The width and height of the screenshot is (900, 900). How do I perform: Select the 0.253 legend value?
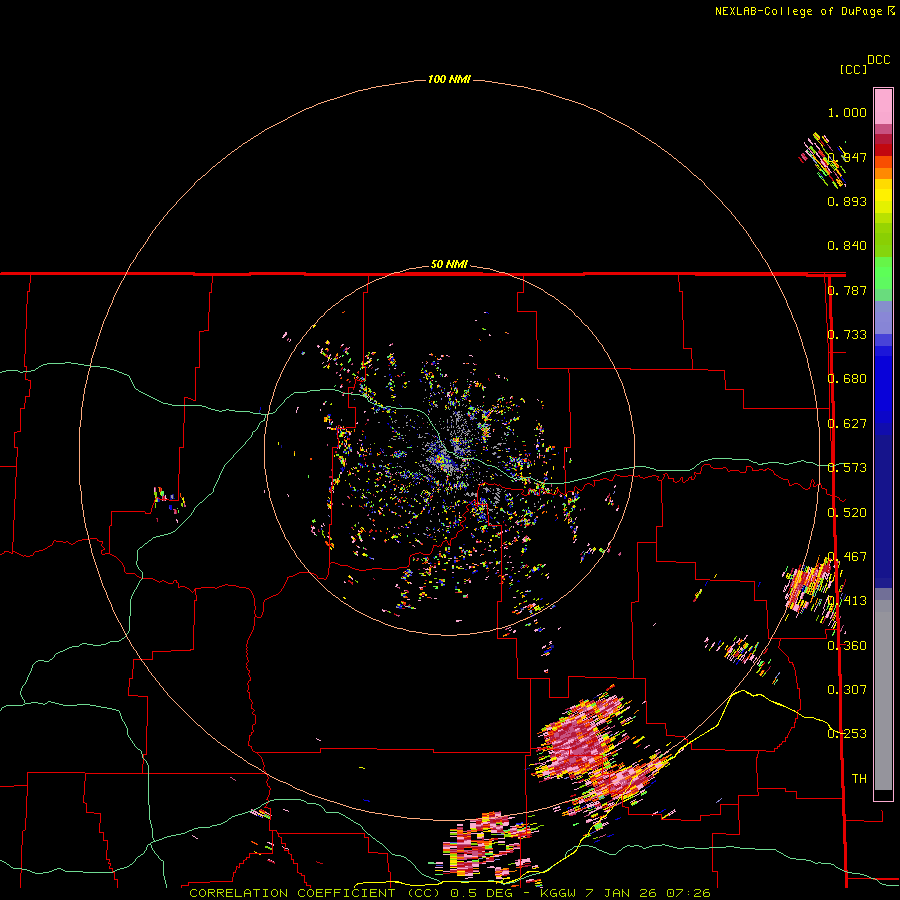[847, 734]
